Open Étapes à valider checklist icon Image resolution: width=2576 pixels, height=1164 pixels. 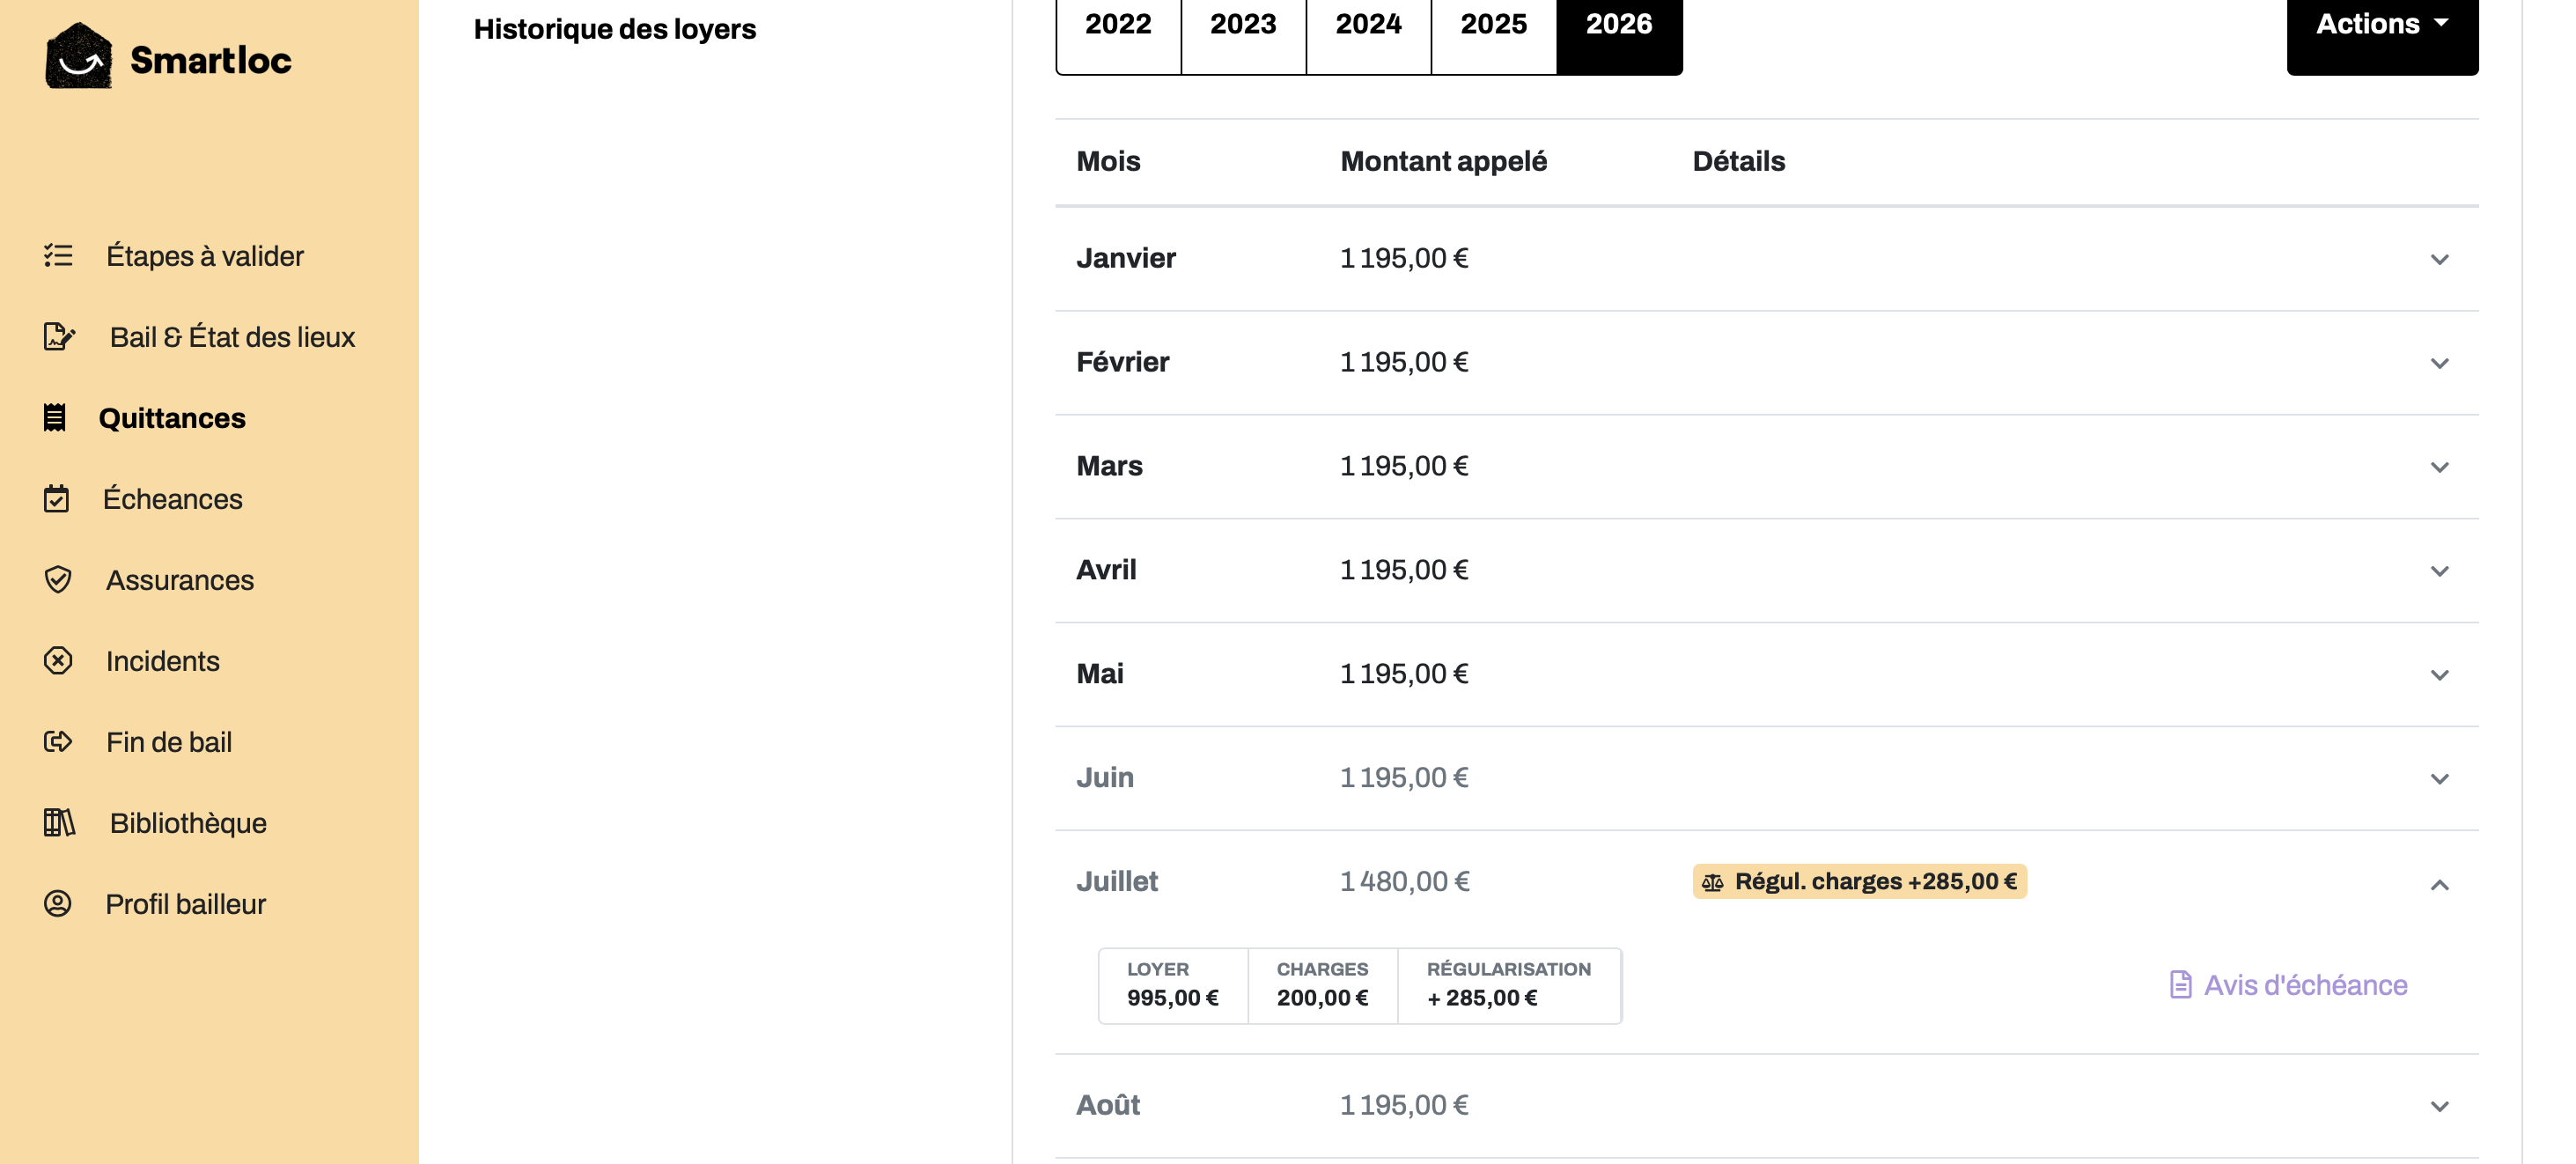[x=58, y=256]
